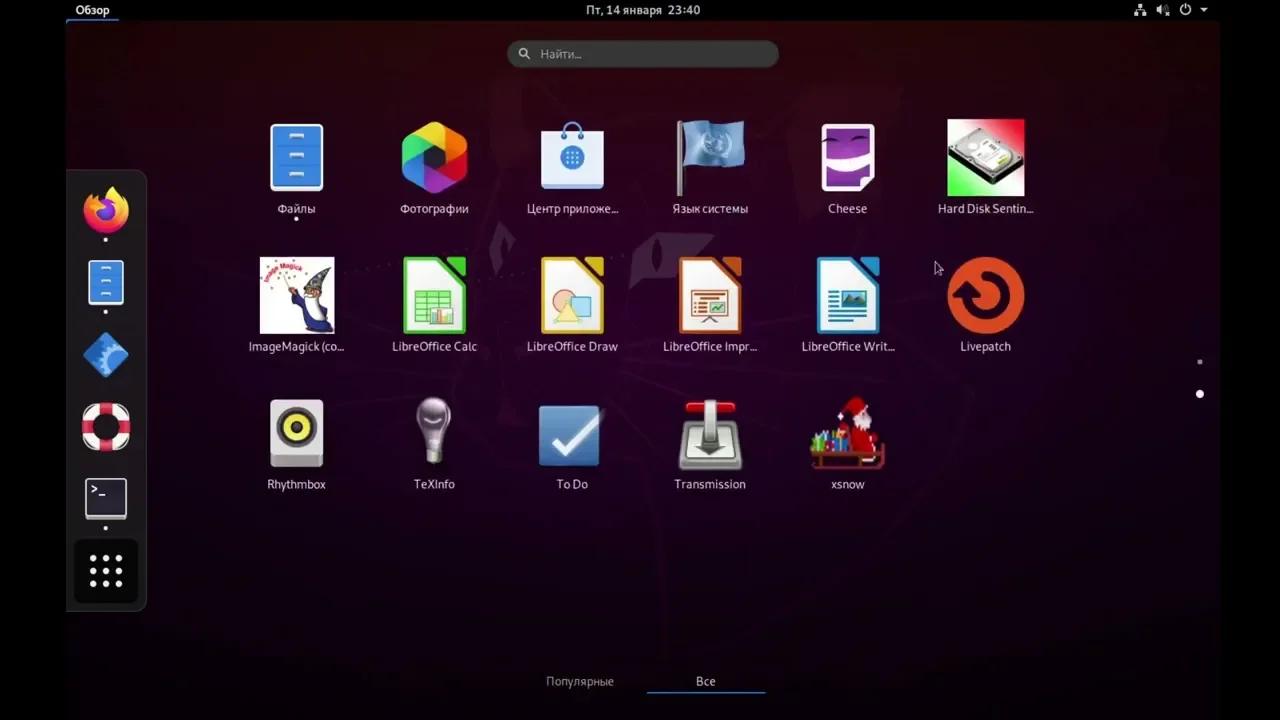
Task: Switch to the Популярные tab
Action: click(x=580, y=681)
